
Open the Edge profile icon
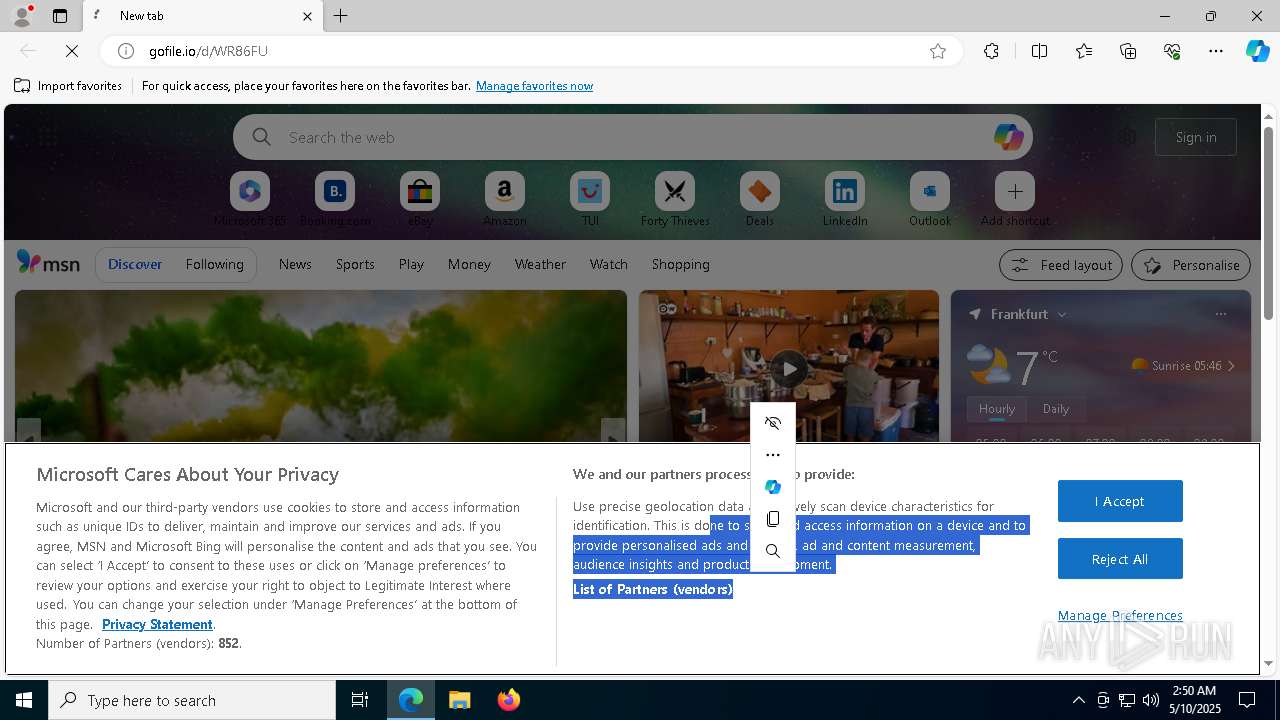pyautogui.click(x=21, y=16)
